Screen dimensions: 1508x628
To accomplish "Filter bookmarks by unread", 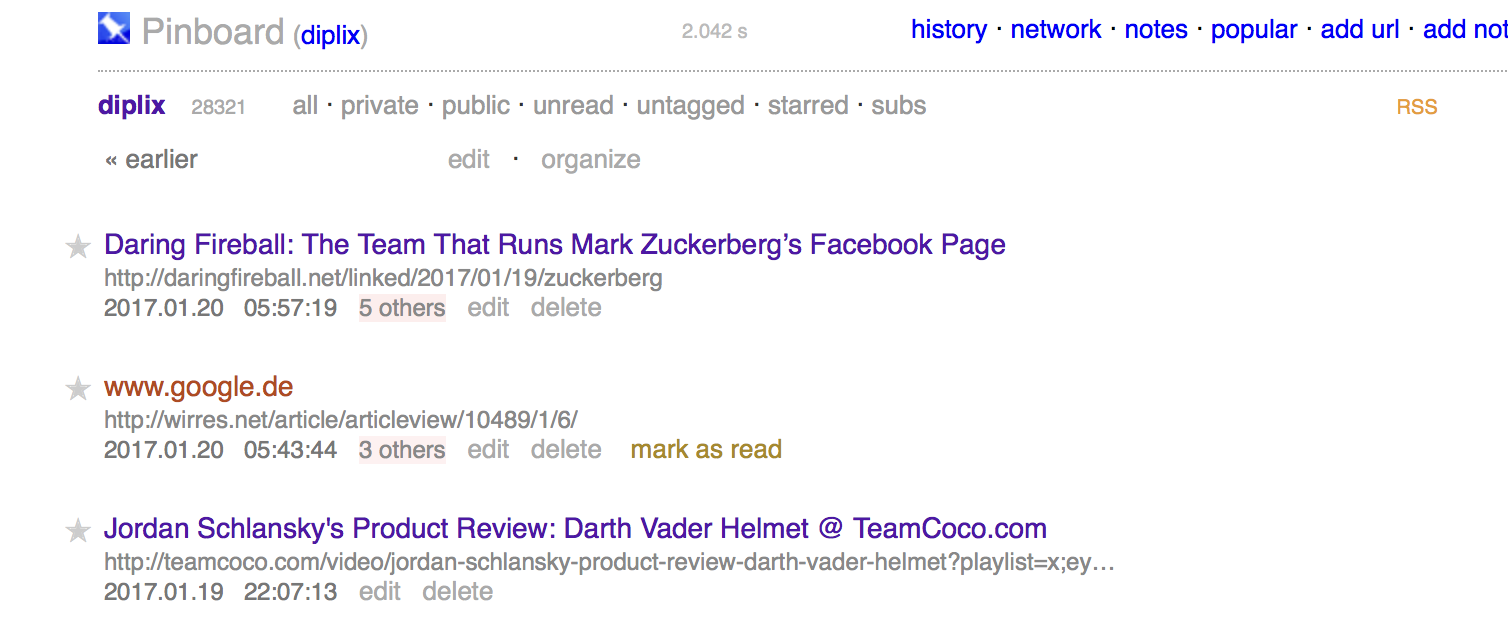I will [573, 106].
